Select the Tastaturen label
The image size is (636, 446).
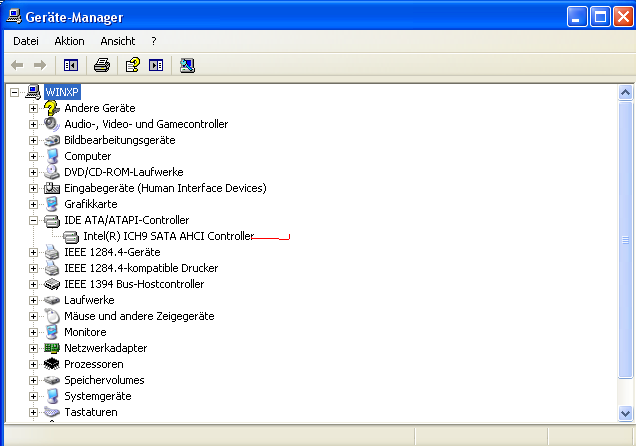(x=91, y=412)
